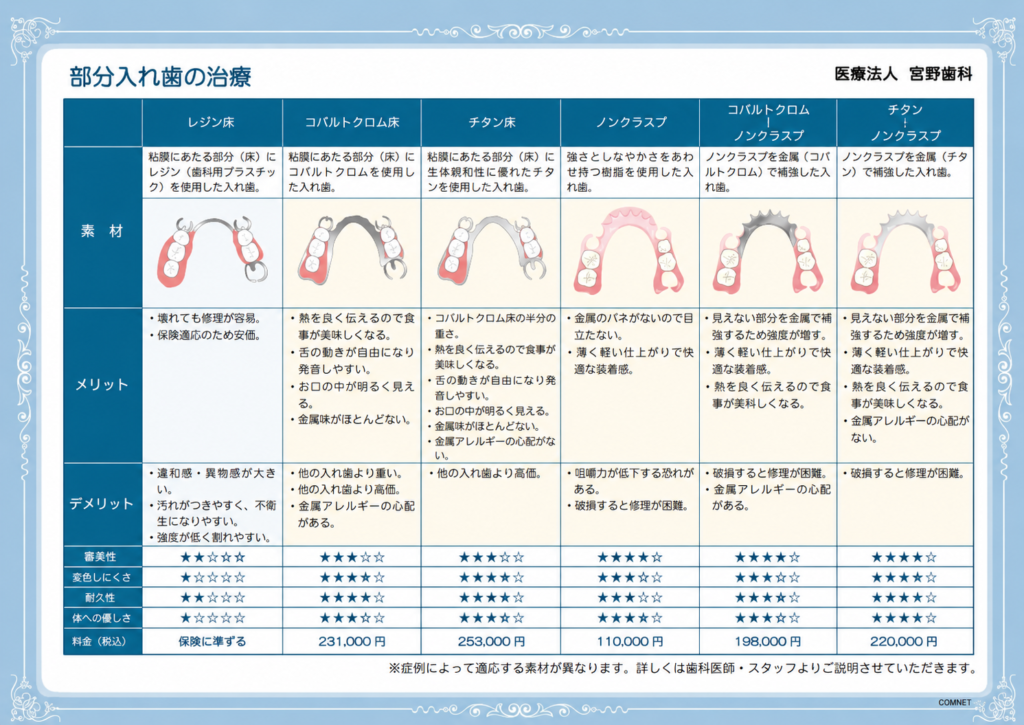
Task: Click the COMNET logo text
Action: pyautogui.click(x=954, y=702)
